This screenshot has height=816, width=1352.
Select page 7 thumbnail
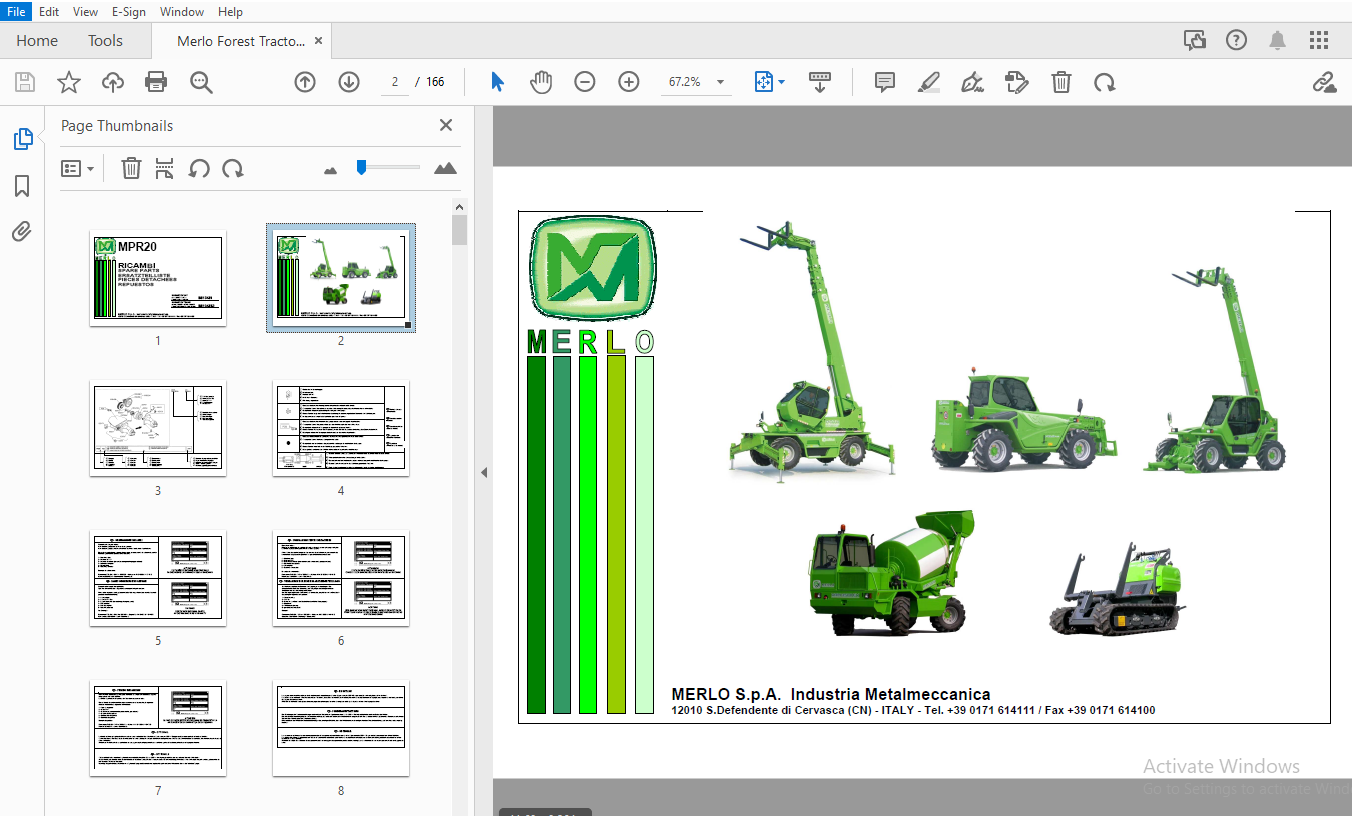pyautogui.click(x=158, y=728)
